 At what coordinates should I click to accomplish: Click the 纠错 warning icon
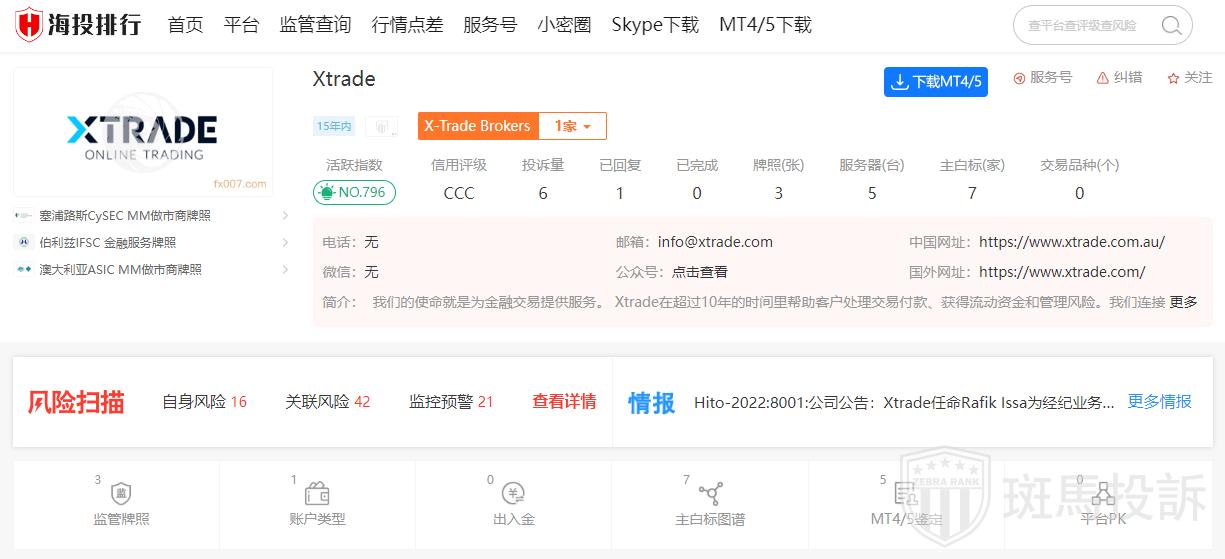click(x=1103, y=78)
